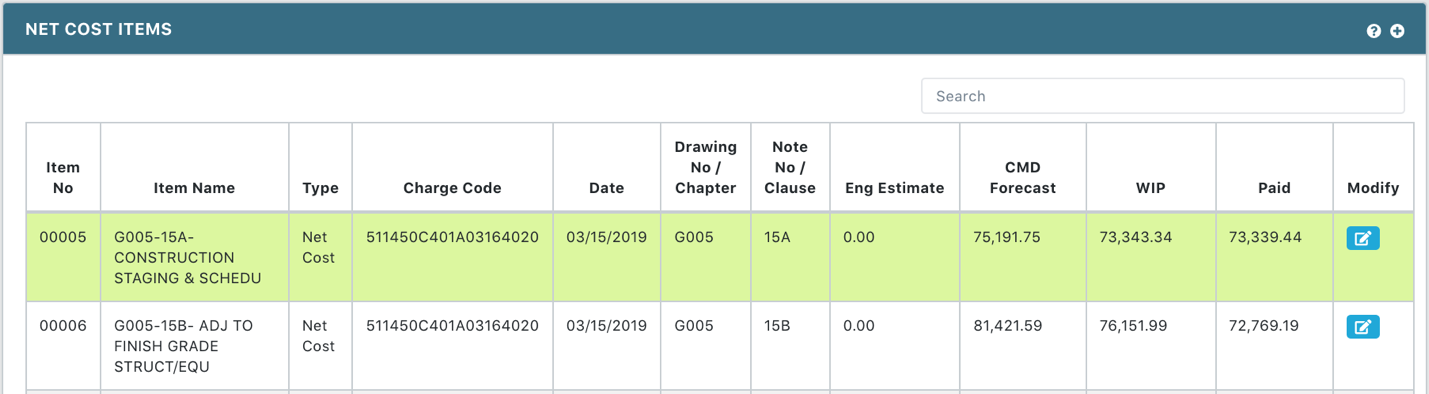1429x394 pixels.
Task: Open help question mark icon in header
Action: (1373, 31)
